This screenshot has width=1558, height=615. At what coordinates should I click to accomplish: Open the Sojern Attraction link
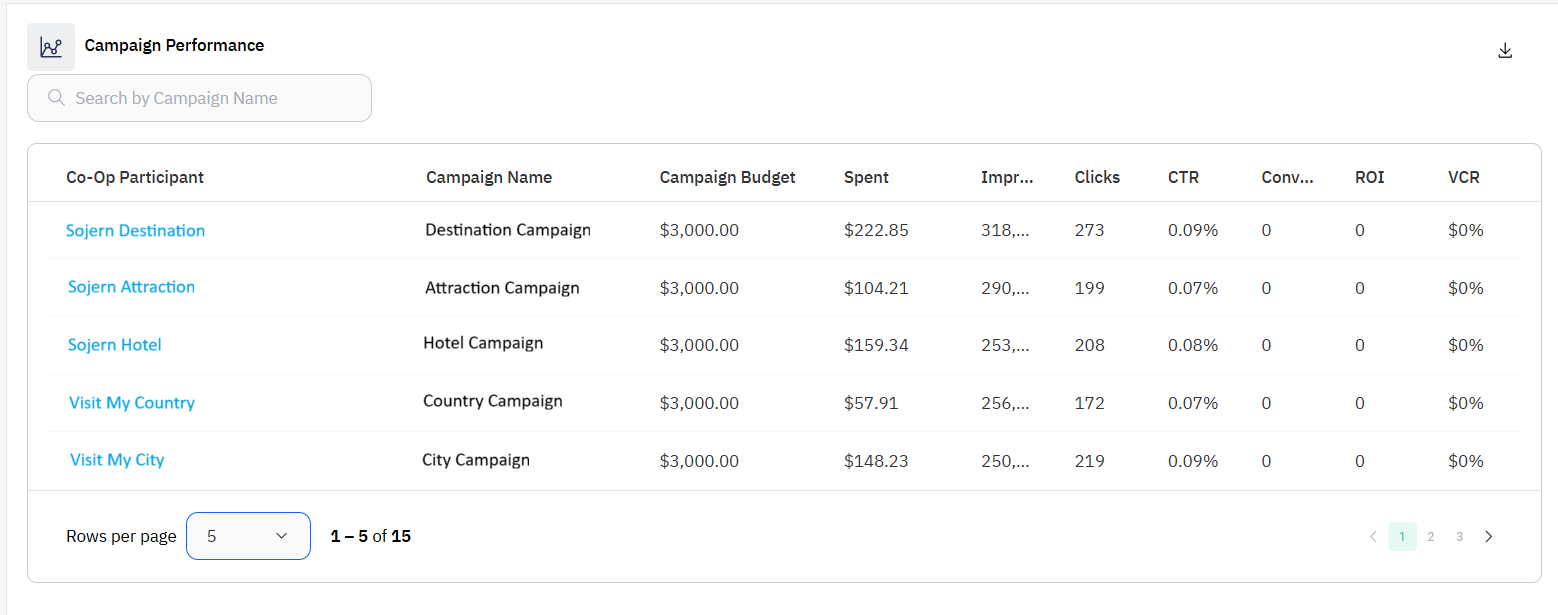[x=131, y=287]
